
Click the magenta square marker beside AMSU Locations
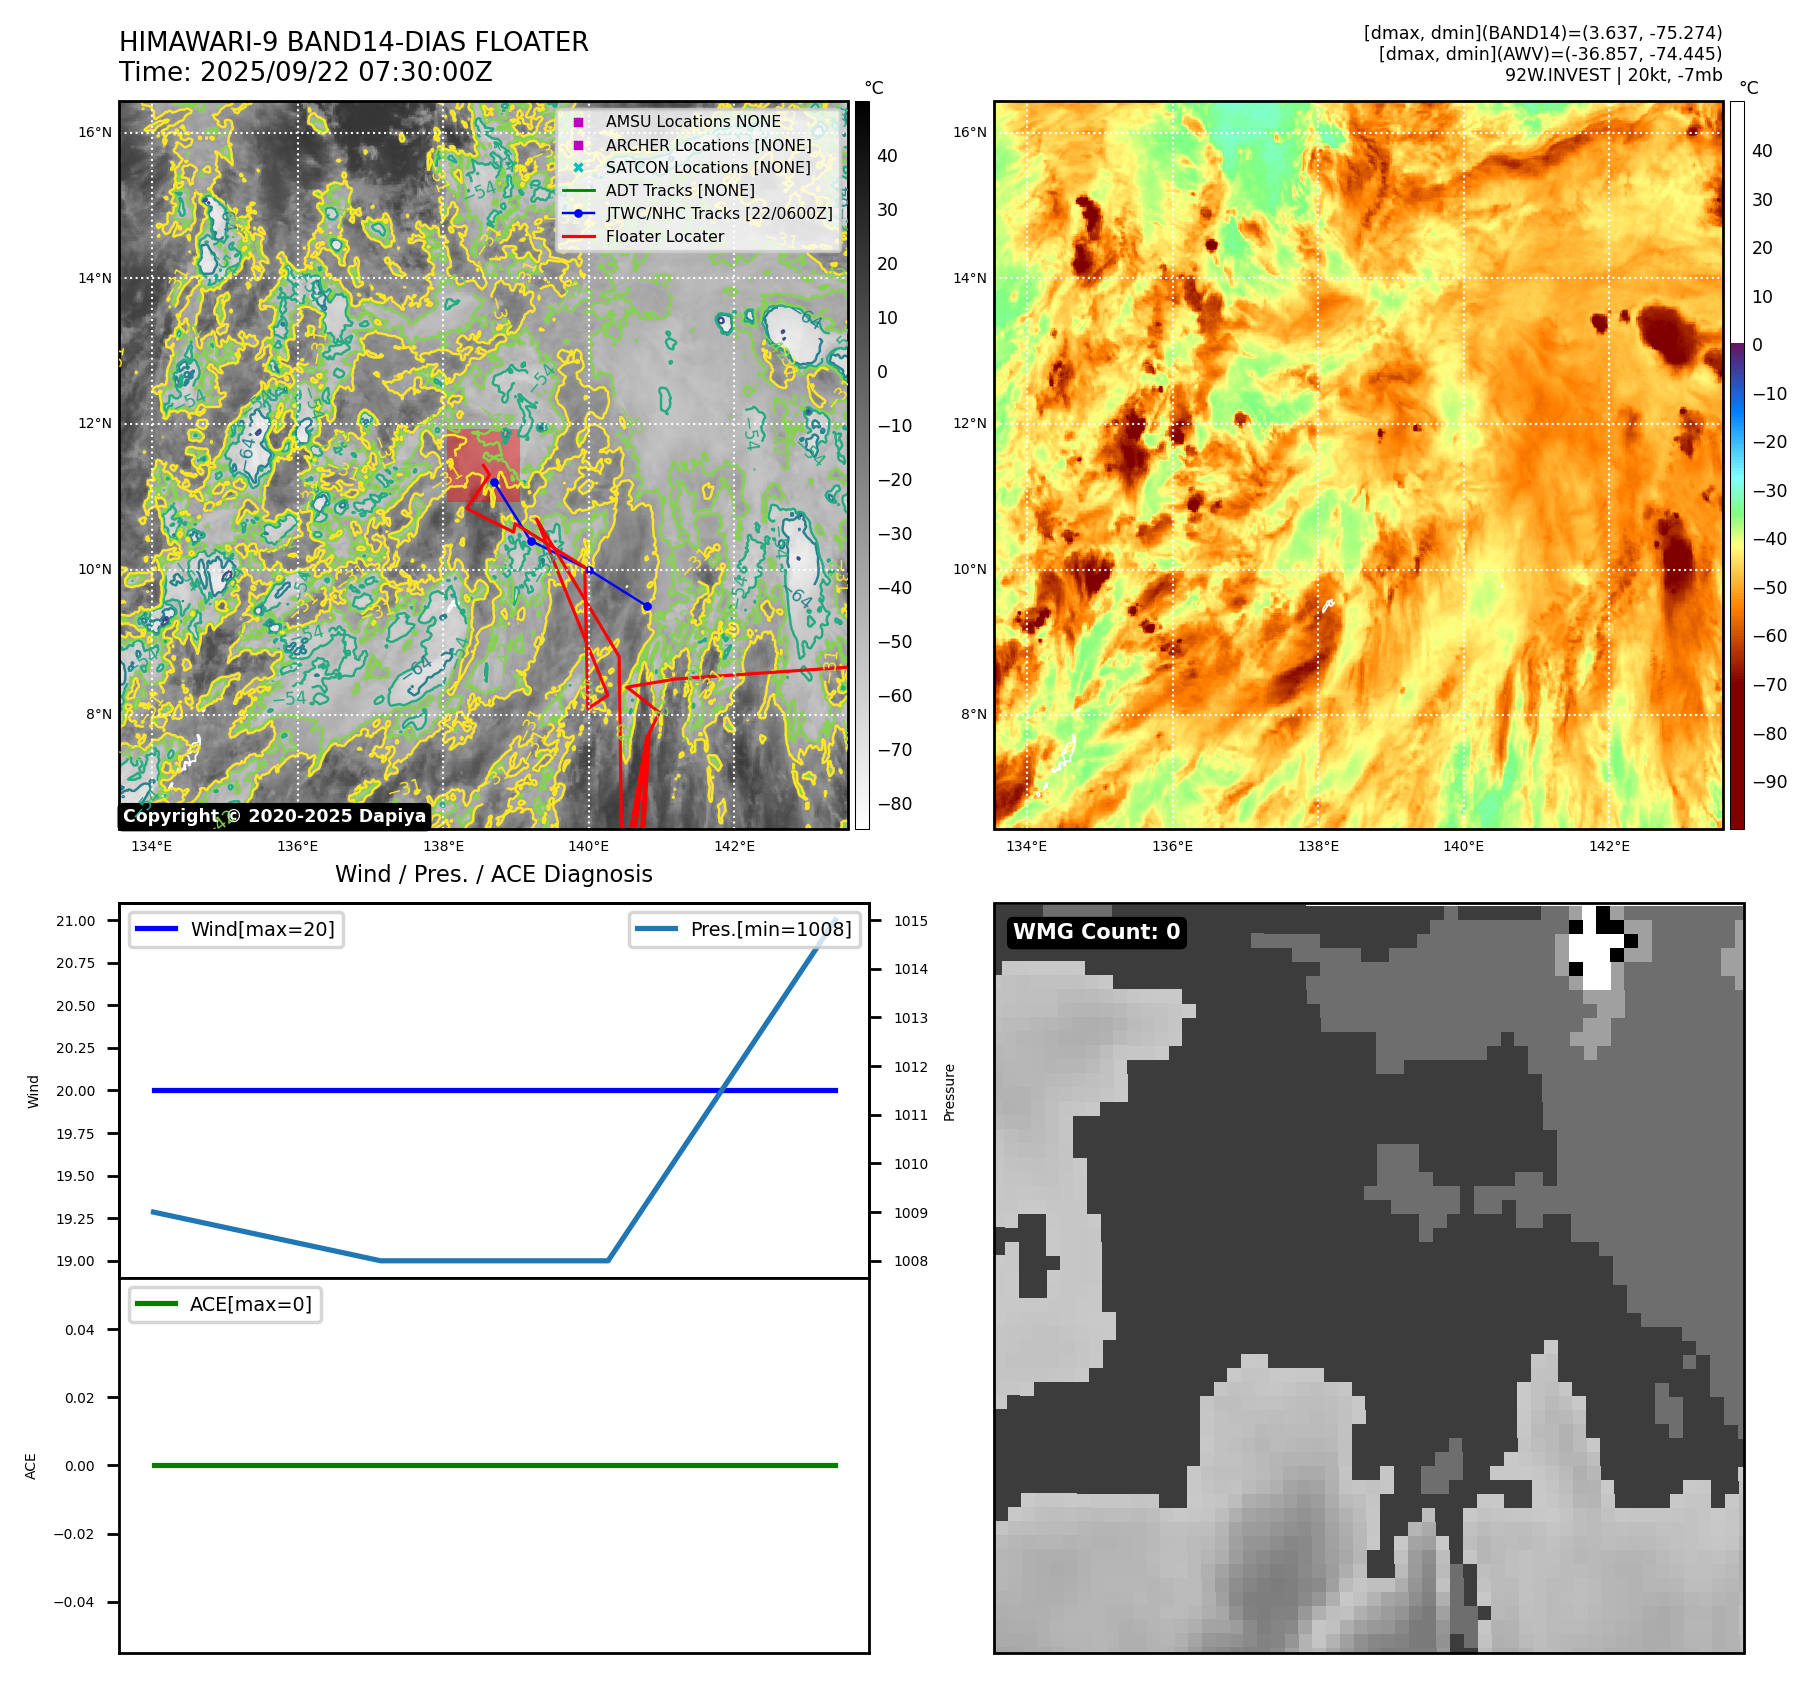point(578,122)
